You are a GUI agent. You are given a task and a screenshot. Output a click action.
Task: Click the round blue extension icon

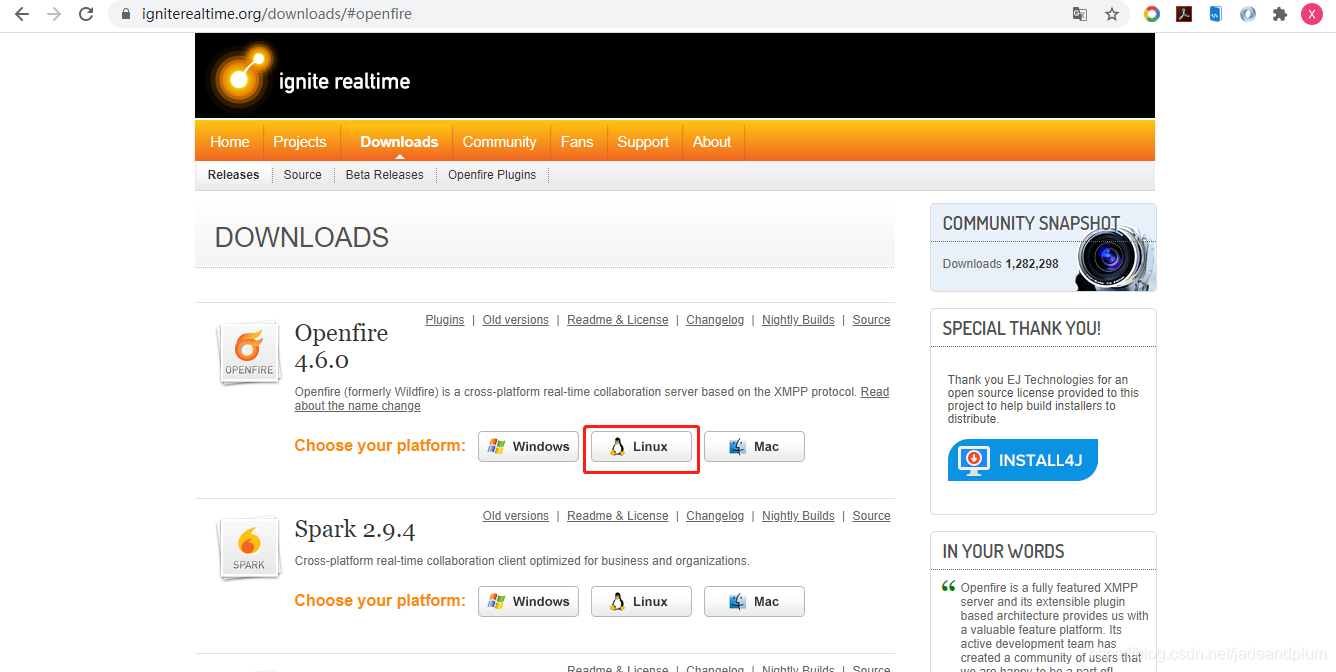tap(1248, 14)
